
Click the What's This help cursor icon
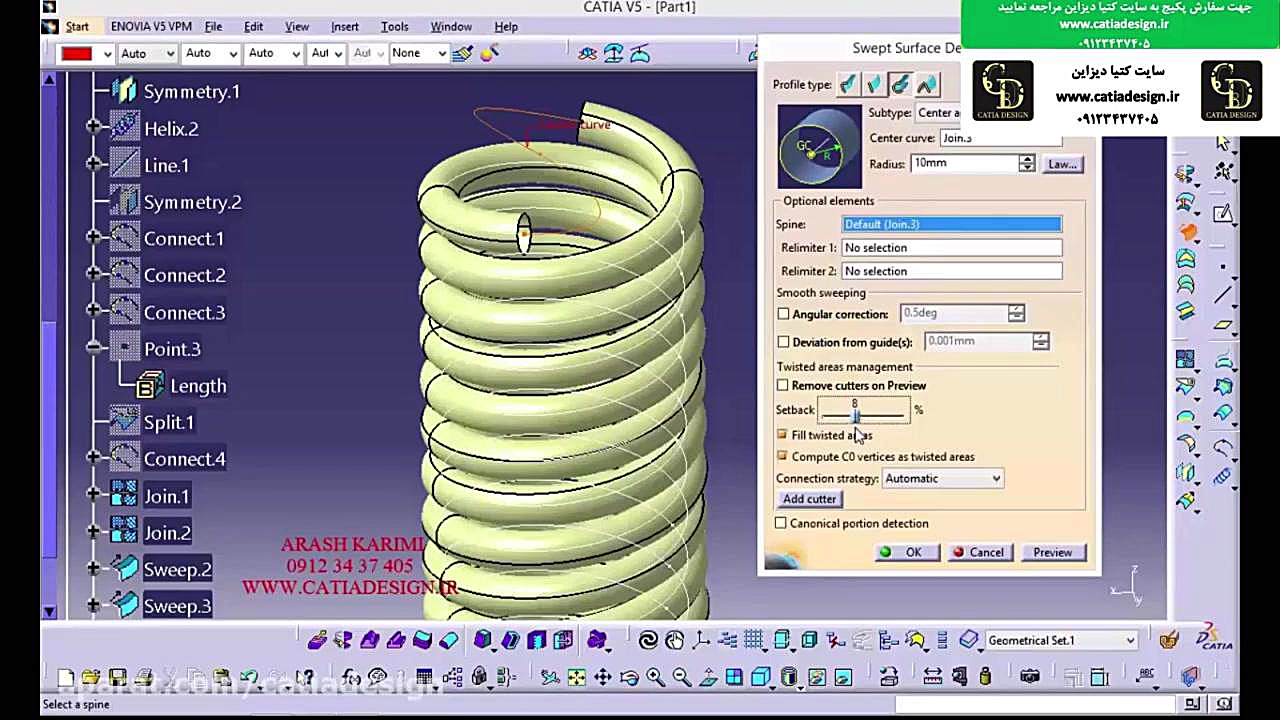pos(305,678)
